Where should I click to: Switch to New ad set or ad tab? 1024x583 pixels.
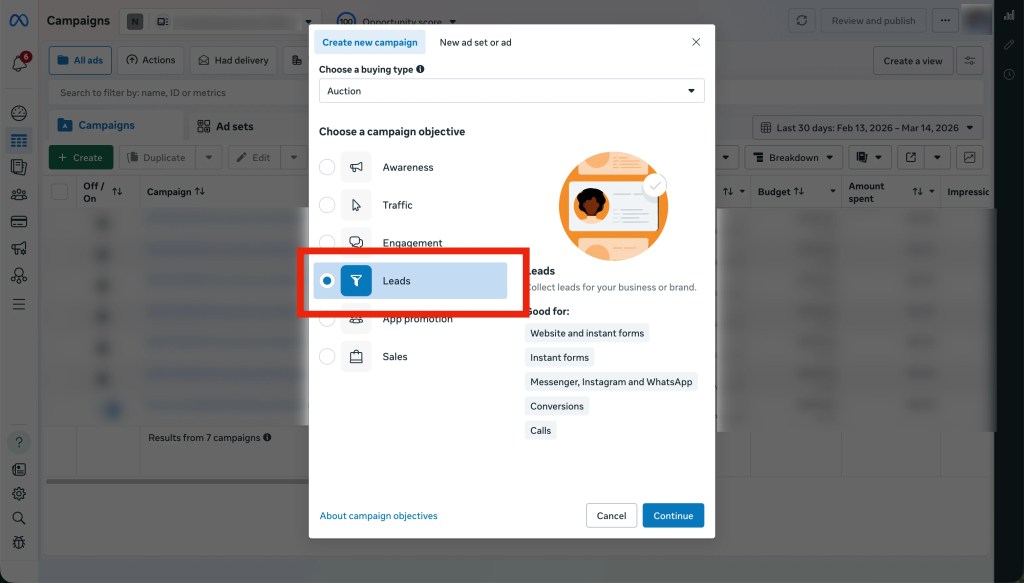coord(475,42)
